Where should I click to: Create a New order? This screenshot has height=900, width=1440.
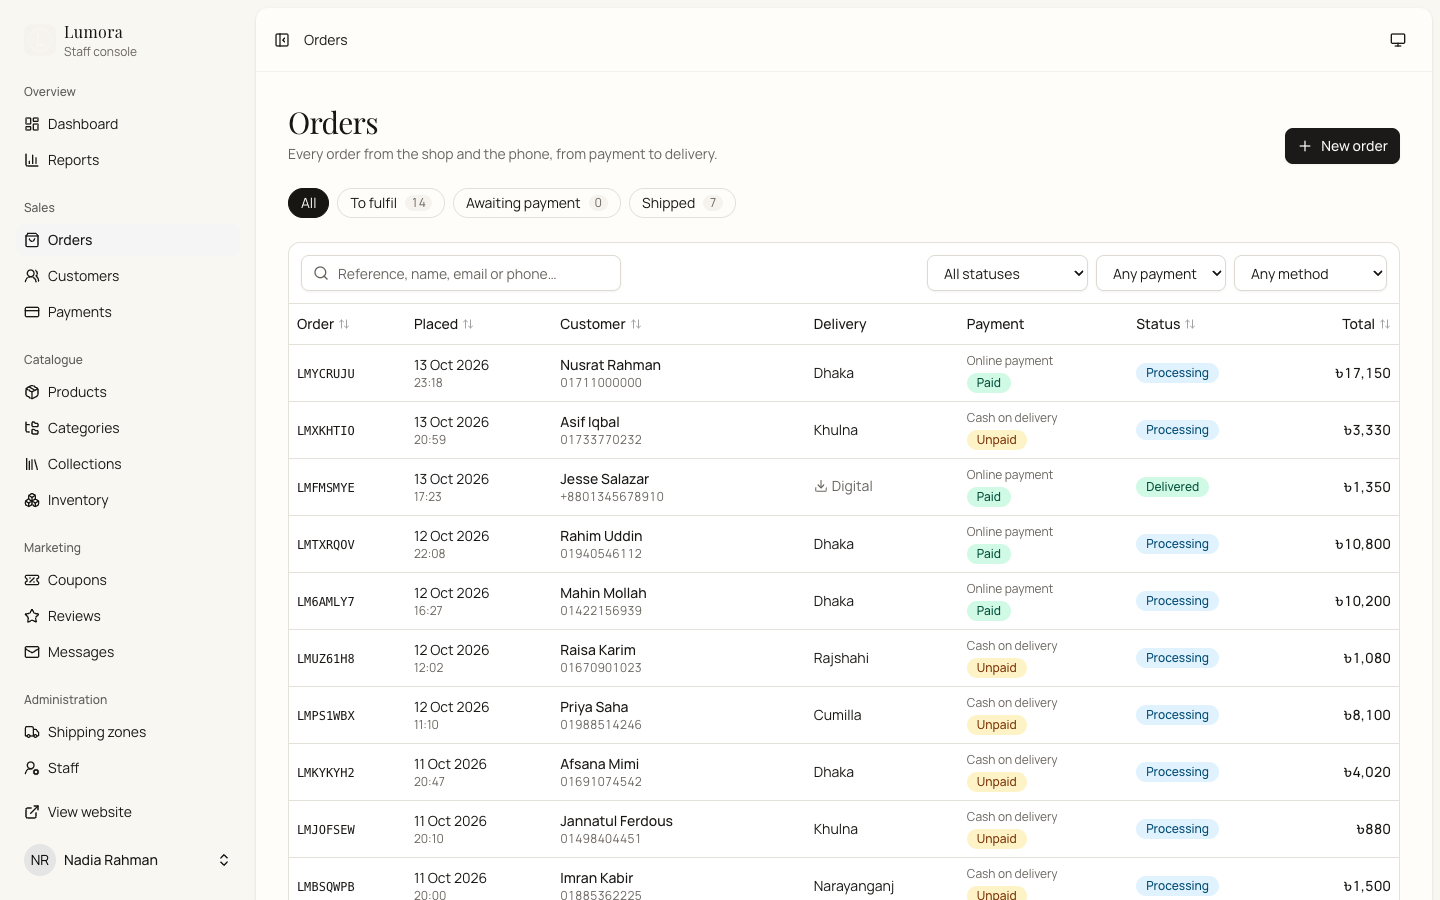tap(1342, 146)
